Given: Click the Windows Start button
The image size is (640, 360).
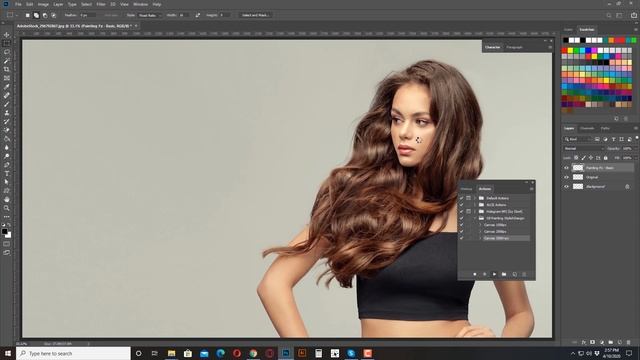Looking at the screenshot, I should click(8, 353).
